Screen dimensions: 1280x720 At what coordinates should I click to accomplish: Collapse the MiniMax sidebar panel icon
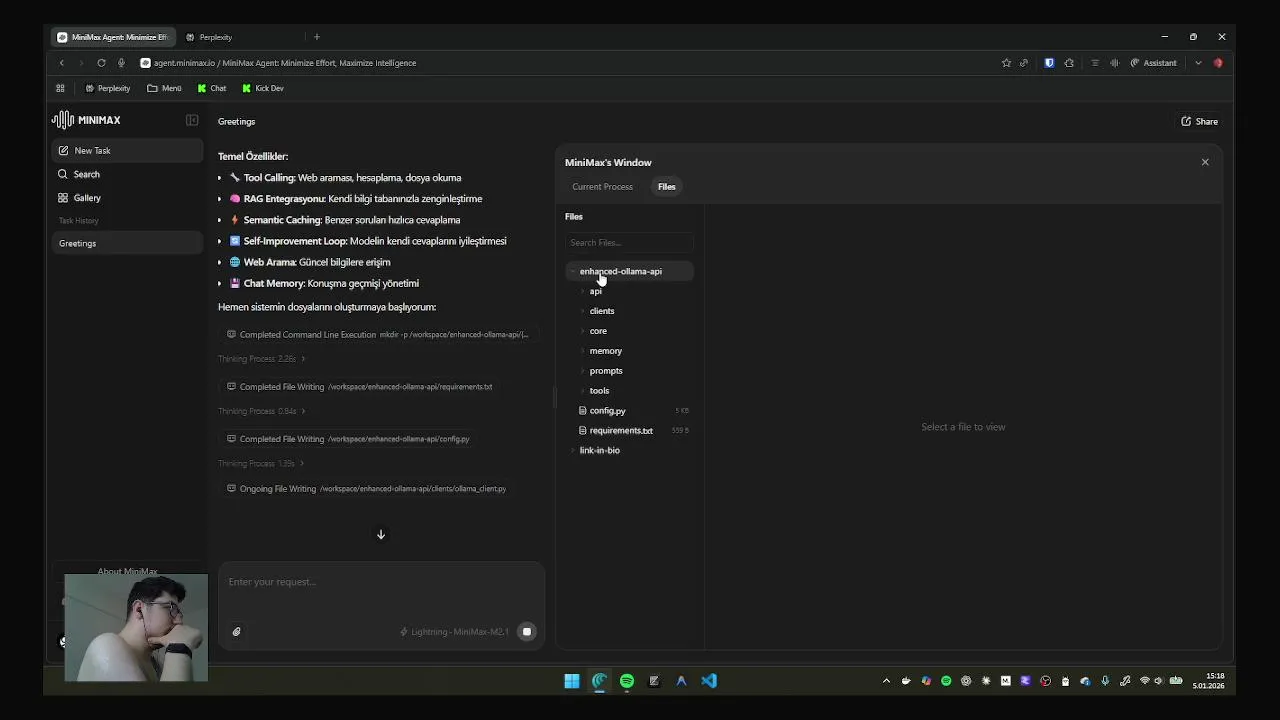[192, 120]
